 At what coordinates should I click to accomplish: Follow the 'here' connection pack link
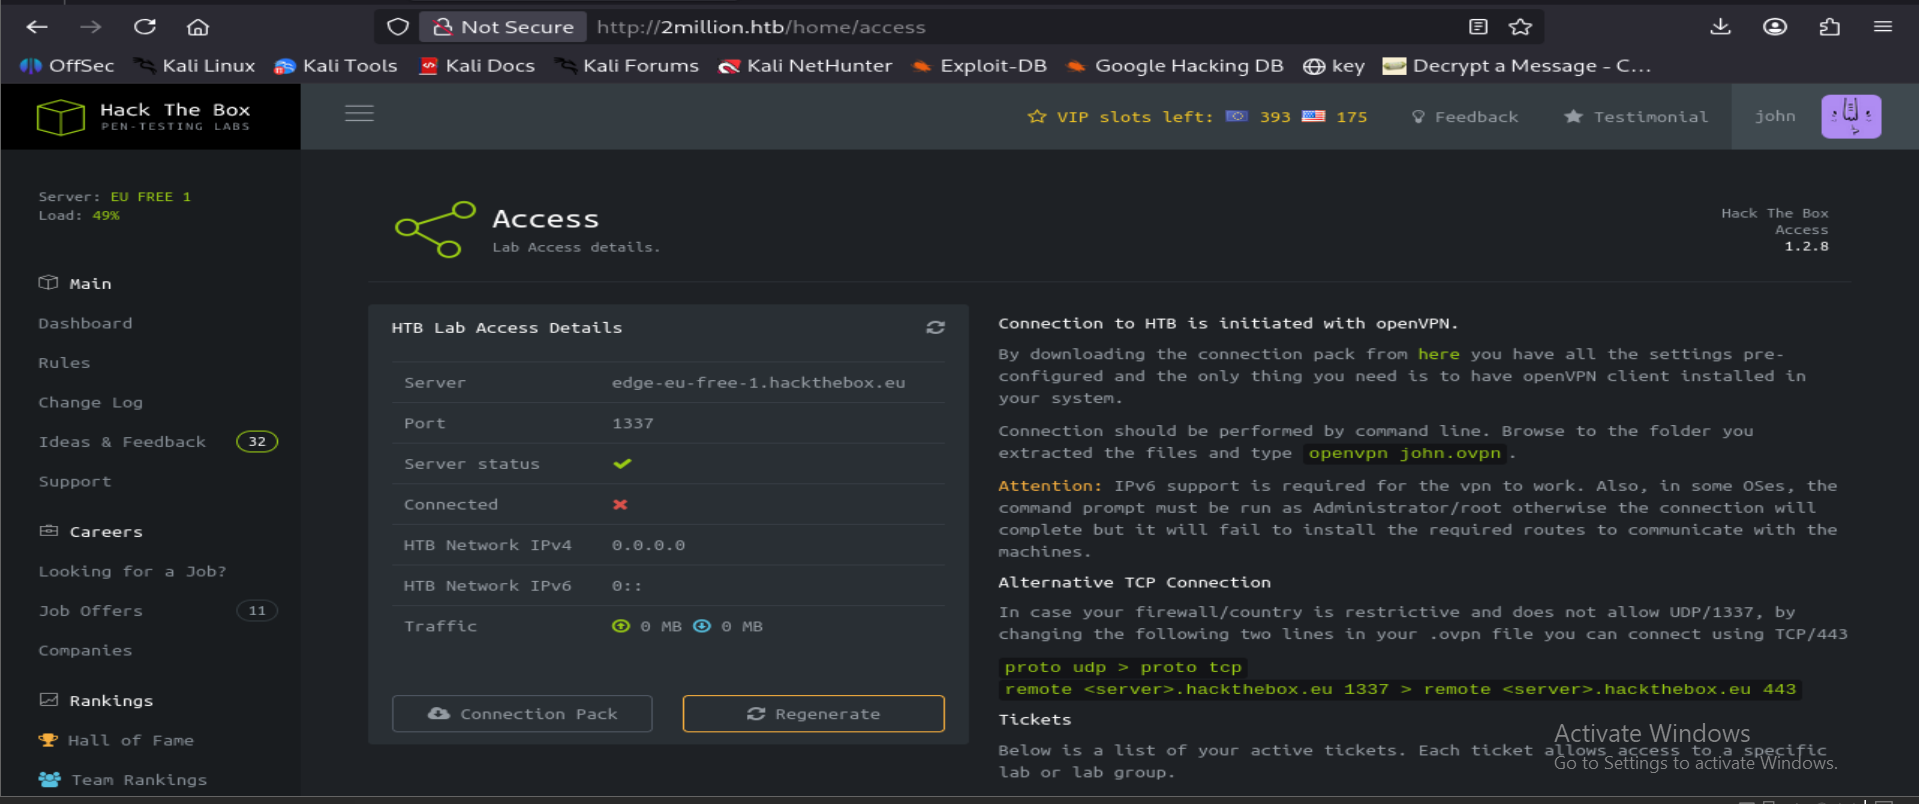(x=1438, y=354)
